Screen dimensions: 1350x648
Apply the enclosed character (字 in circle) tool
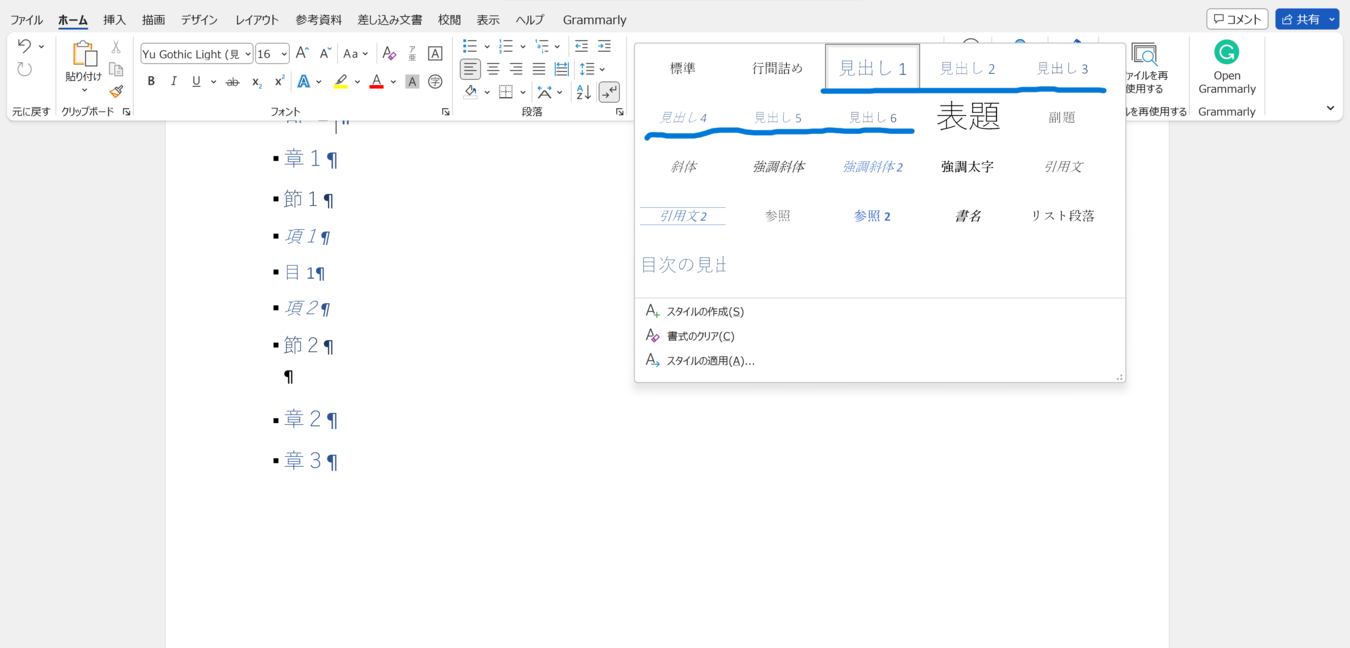tap(435, 82)
